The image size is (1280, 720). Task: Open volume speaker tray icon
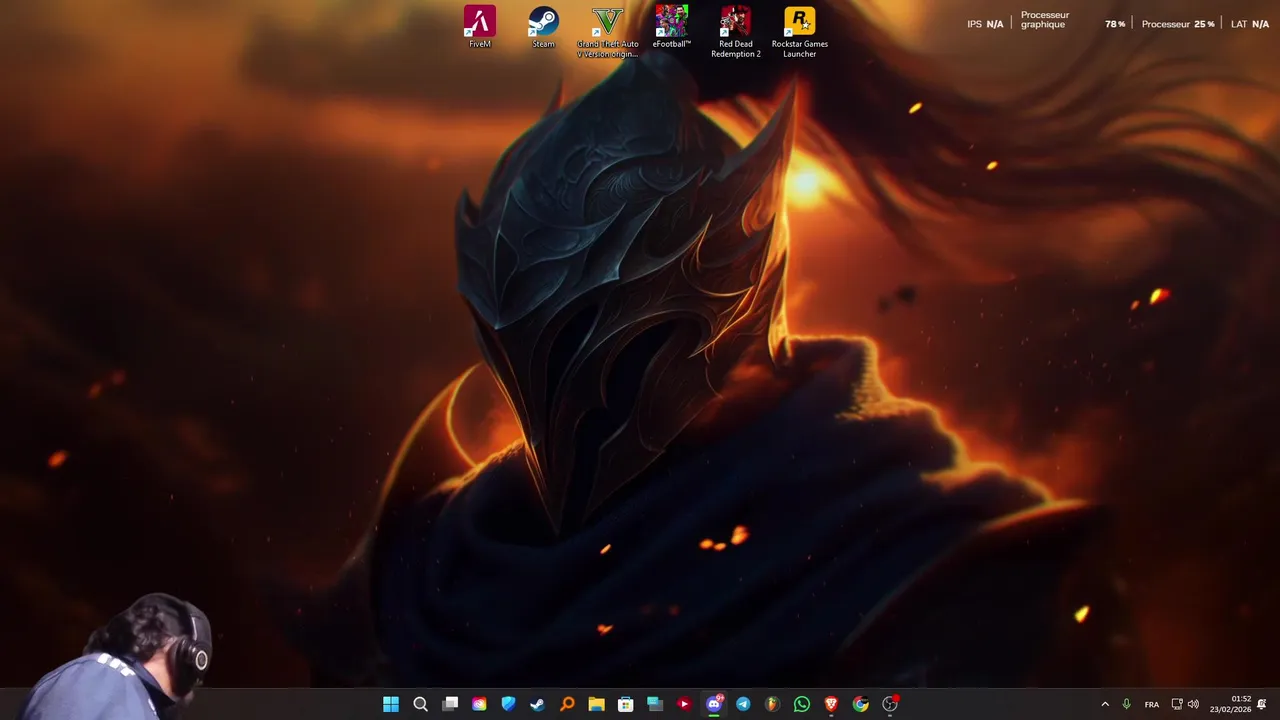pyautogui.click(x=1193, y=704)
